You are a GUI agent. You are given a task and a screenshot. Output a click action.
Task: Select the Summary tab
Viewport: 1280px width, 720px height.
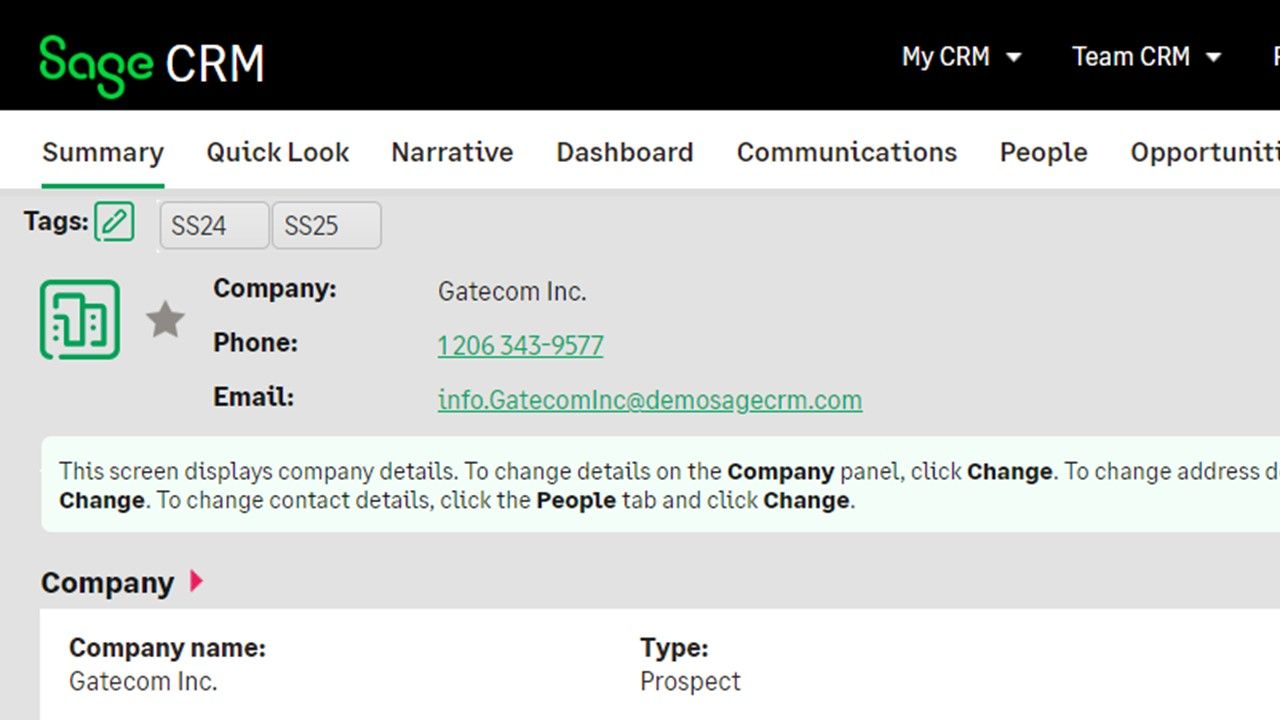[x=103, y=152]
